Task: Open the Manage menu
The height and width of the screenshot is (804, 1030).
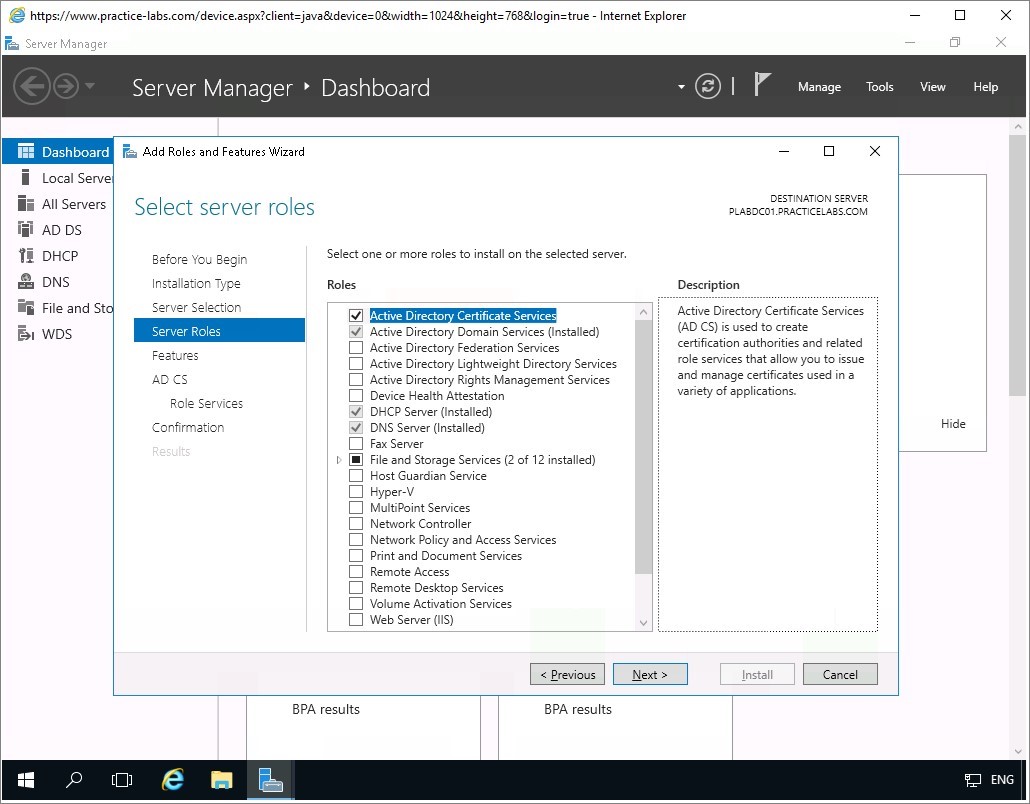Action: [819, 87]
